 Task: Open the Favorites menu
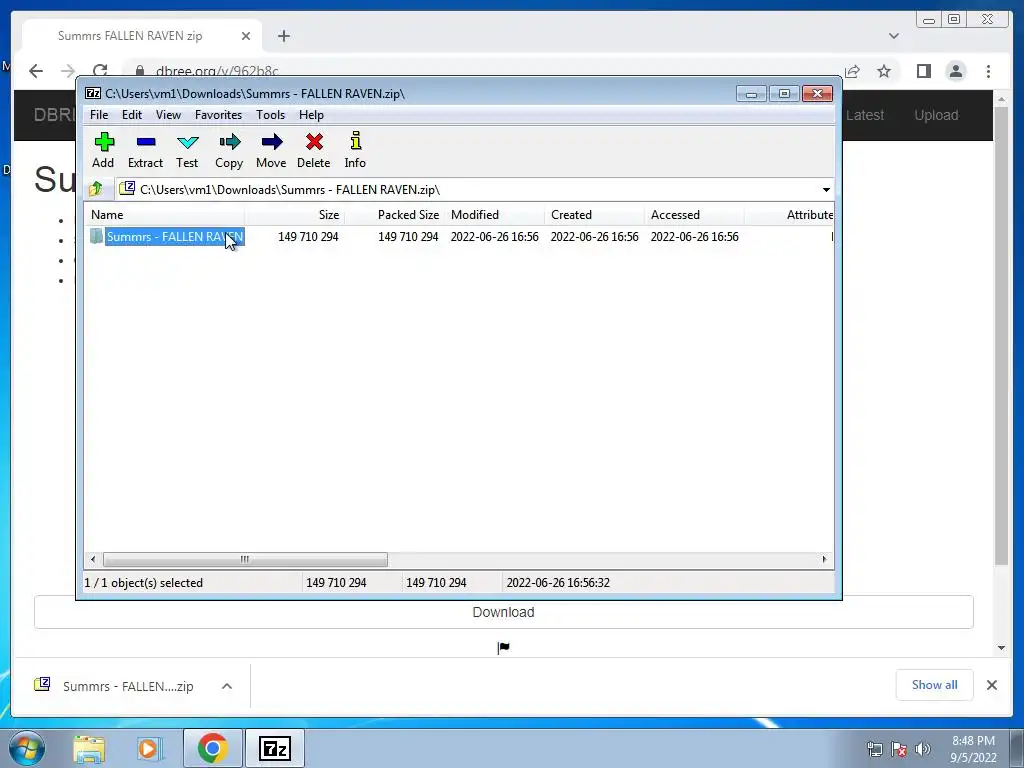pyautogui.click(x=219, y=115)
